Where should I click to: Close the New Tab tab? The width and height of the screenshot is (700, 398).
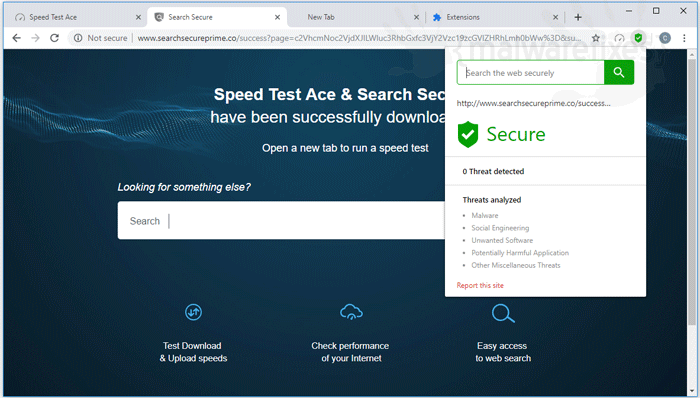[x=416, y=17]
